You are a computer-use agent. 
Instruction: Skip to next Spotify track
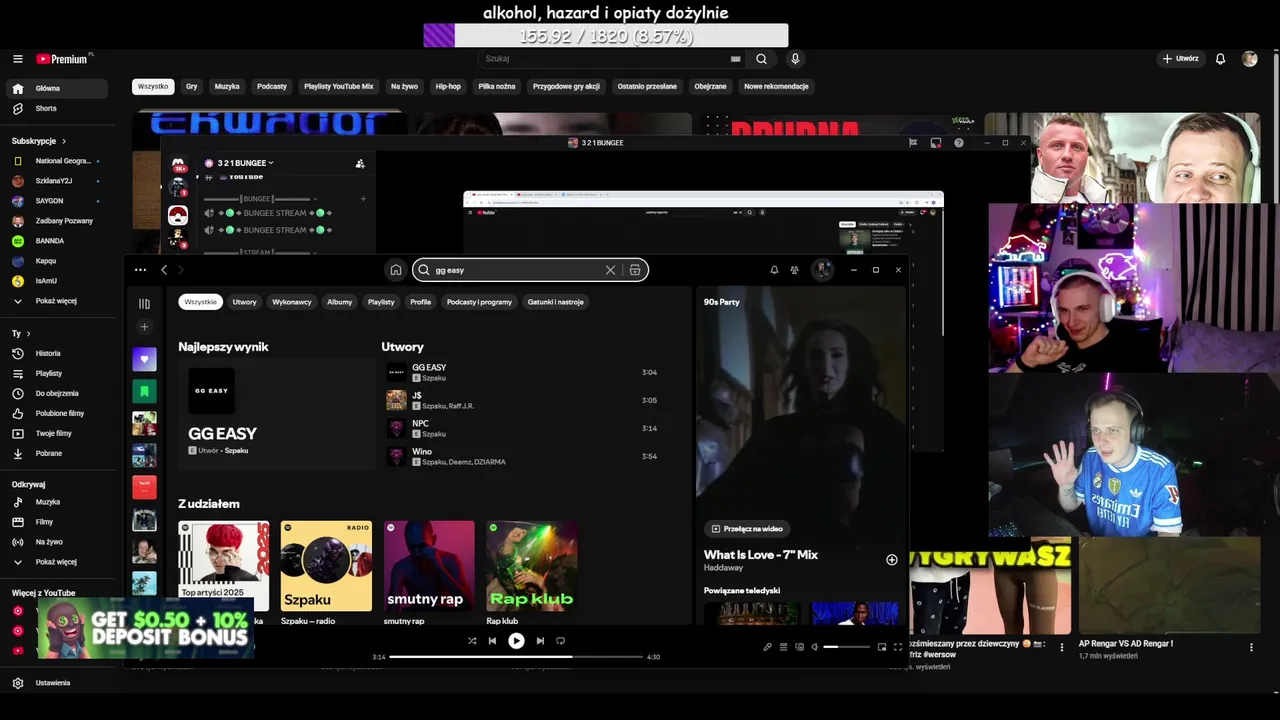540,641
